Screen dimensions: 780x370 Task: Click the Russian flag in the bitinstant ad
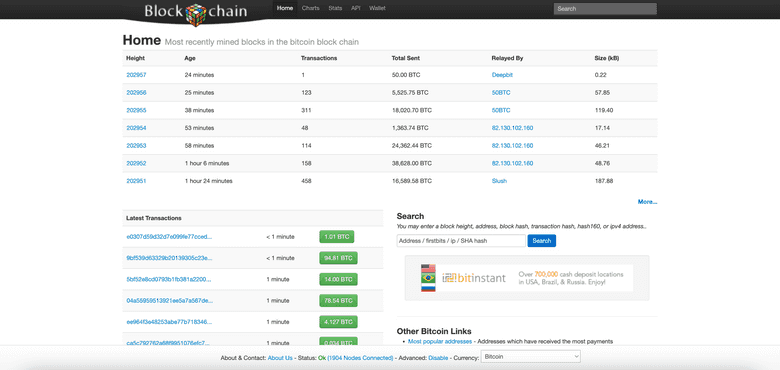coord(428,287)
